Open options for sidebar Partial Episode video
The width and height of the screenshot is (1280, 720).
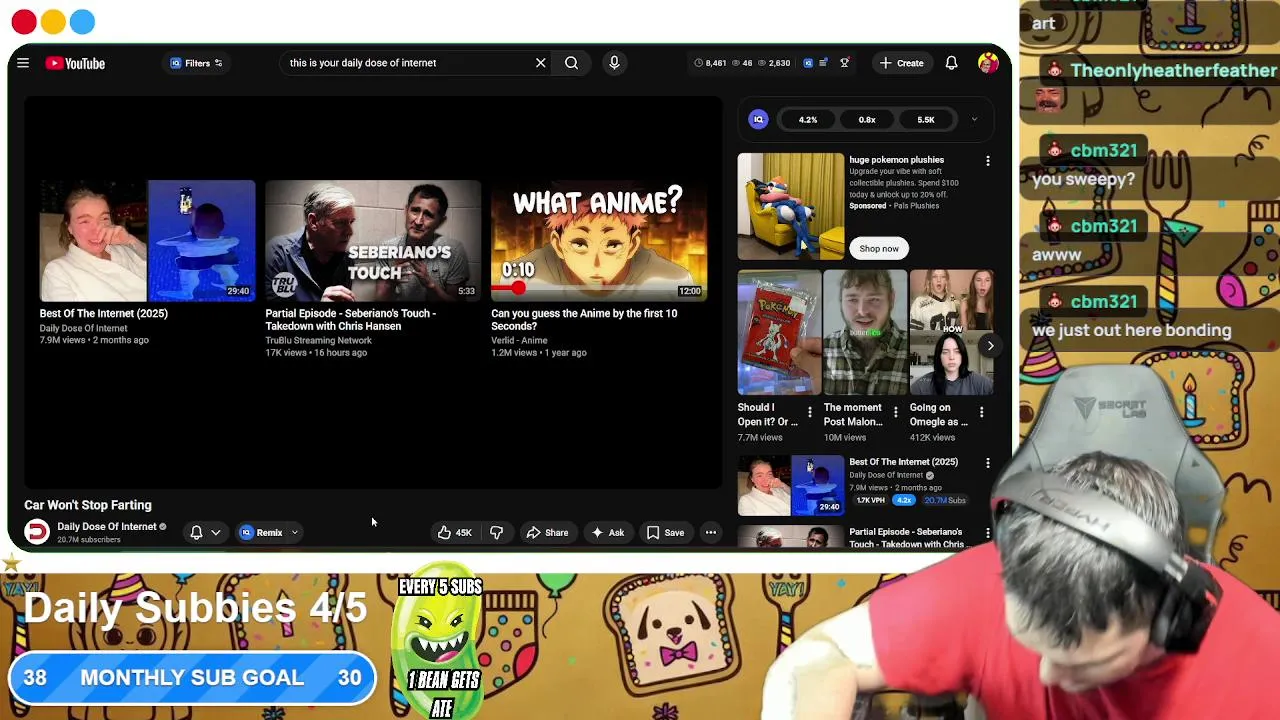coord(988,534)
